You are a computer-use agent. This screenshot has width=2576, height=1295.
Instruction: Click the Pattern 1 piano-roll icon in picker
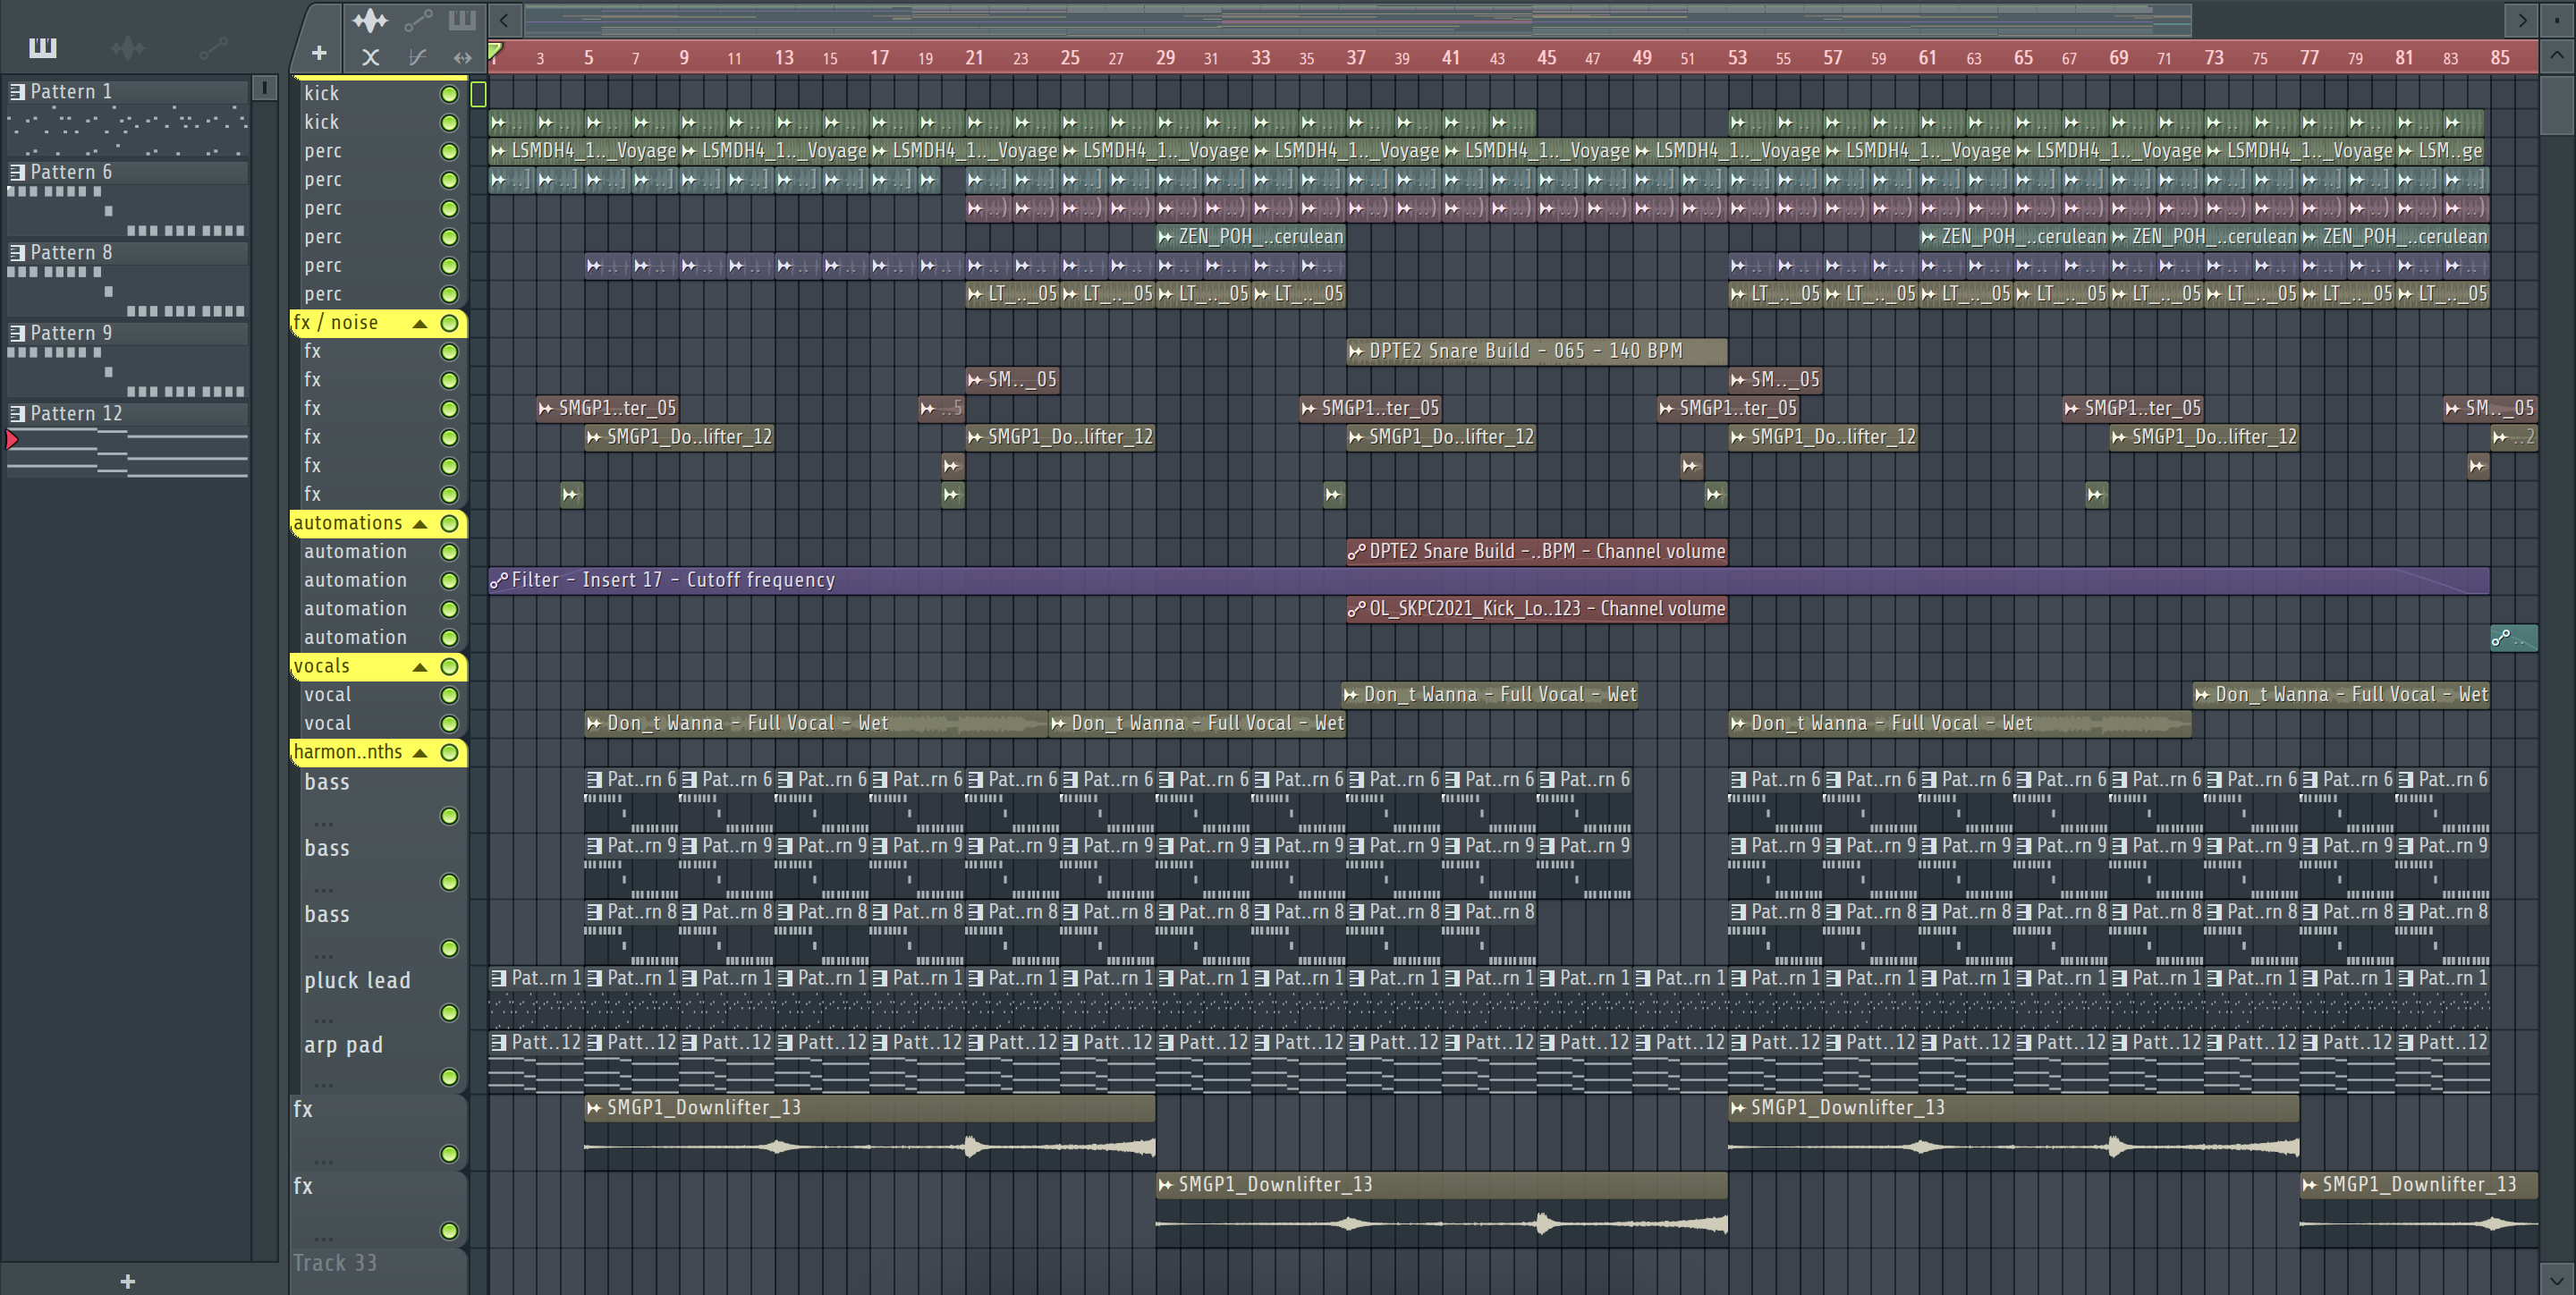pos(18,92)
